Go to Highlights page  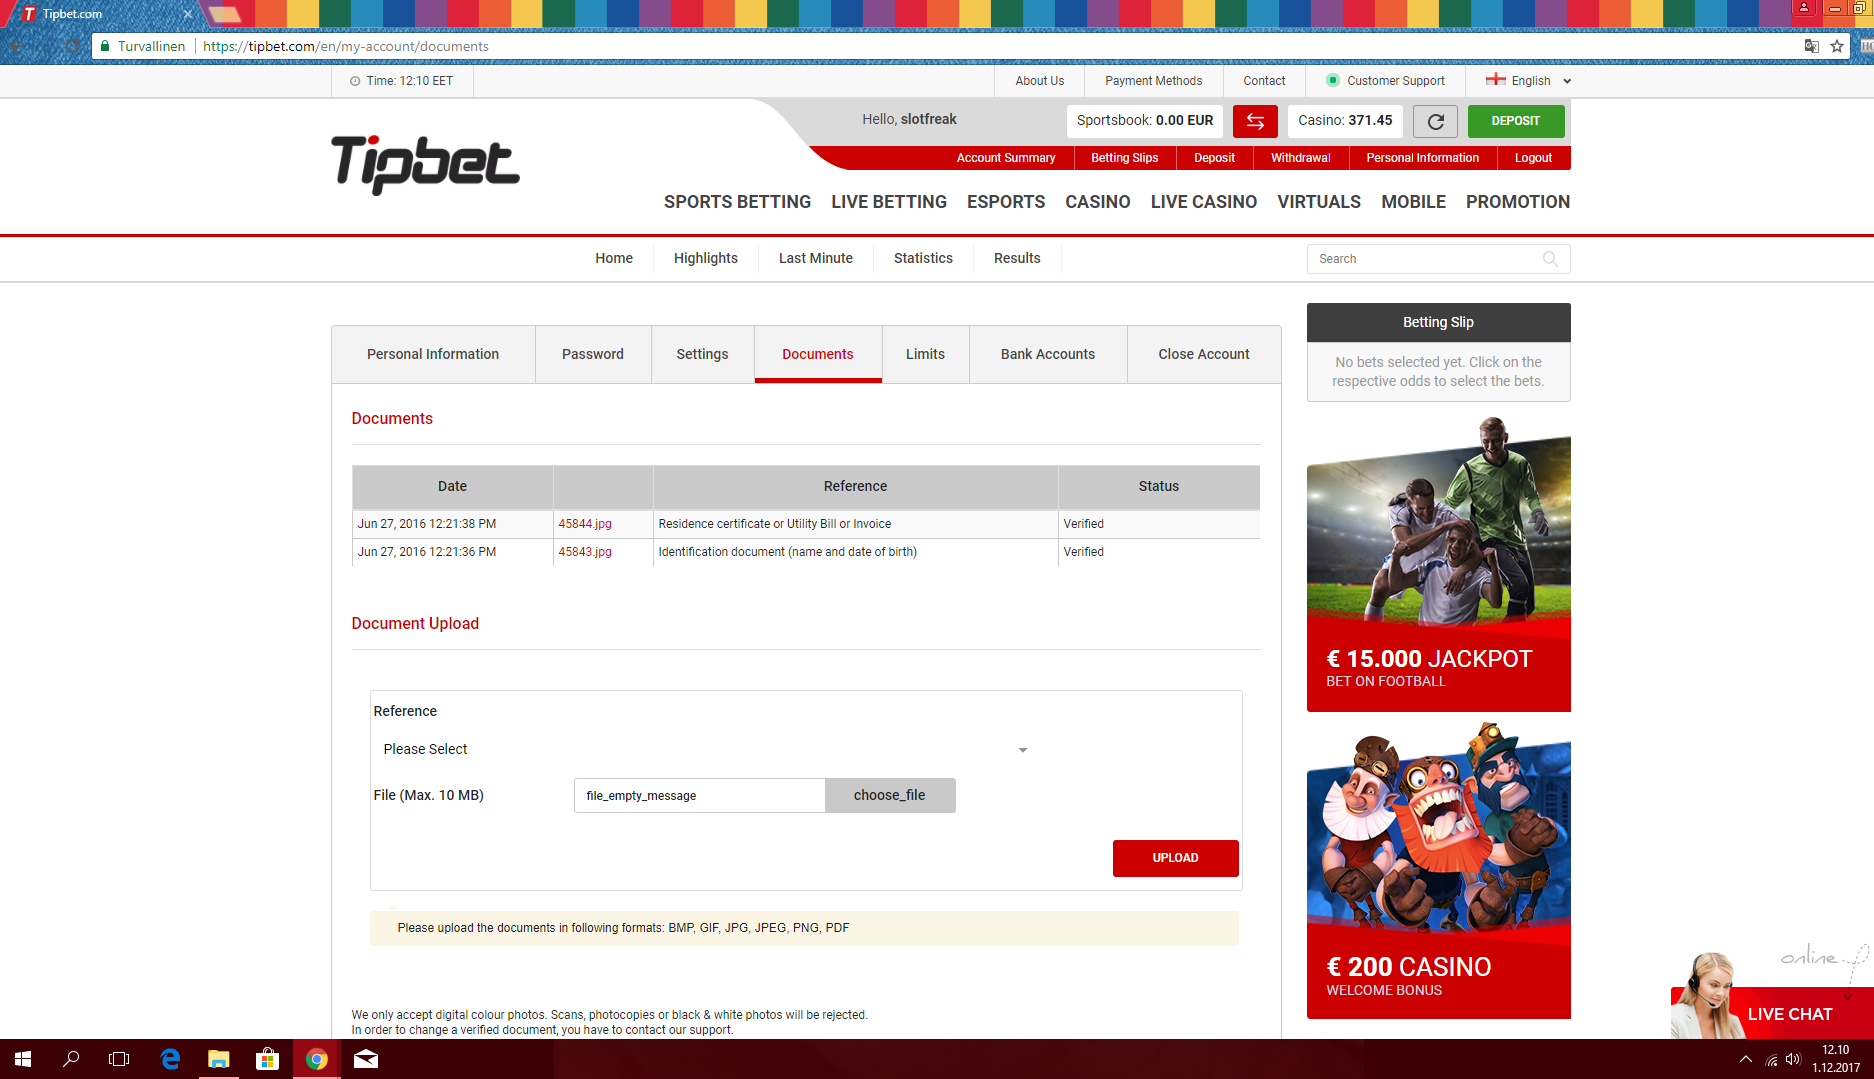[x=706, y=258]
